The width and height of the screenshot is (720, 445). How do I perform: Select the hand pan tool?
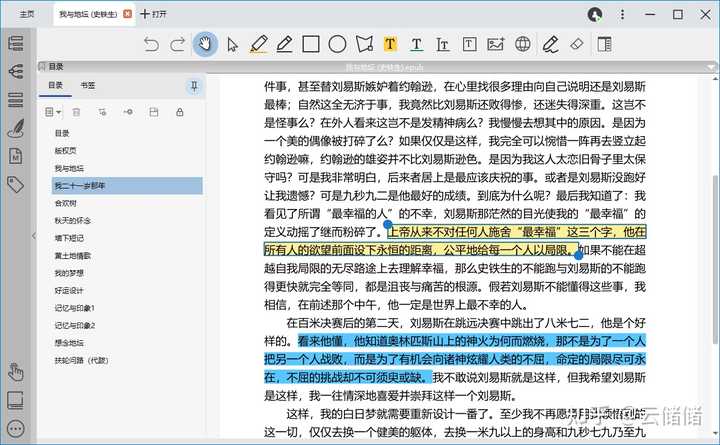coord(205,44)
